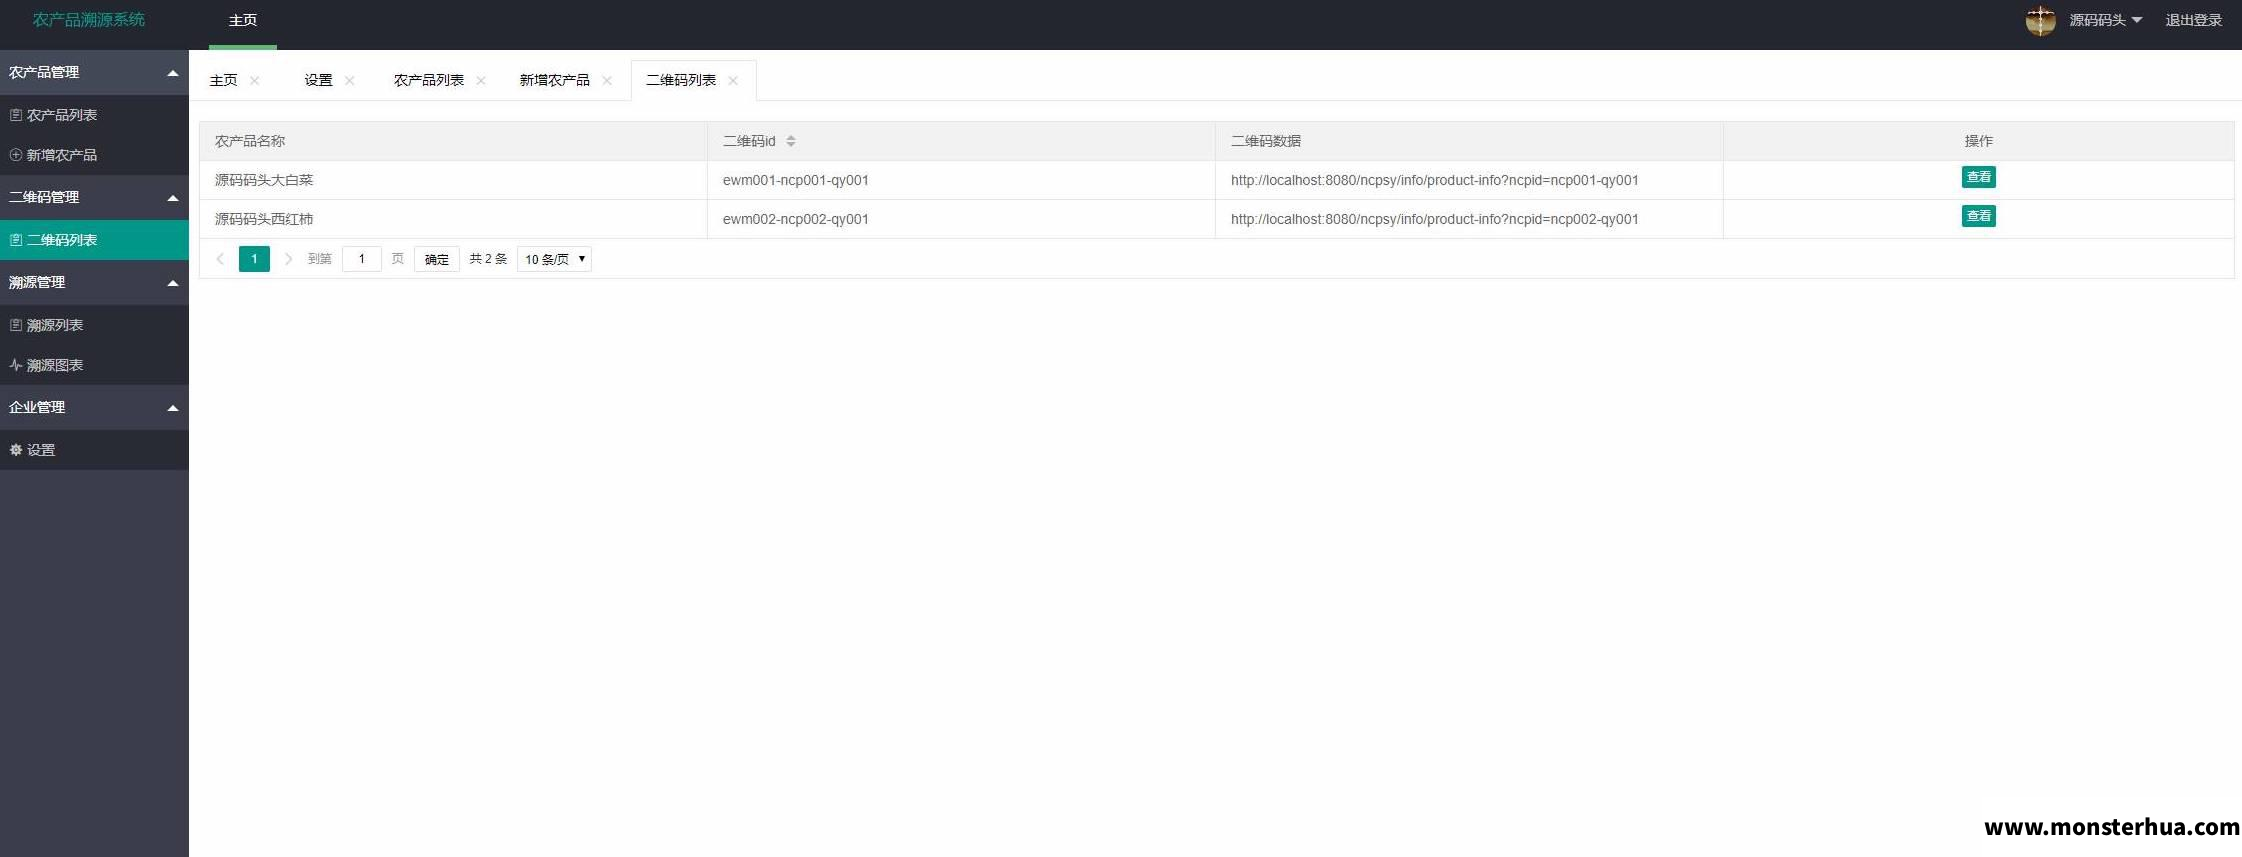Click the 确定 pagination button
Image resolution: width=2242 pixels, height=857 pixels.
click(x=437, y=259)
